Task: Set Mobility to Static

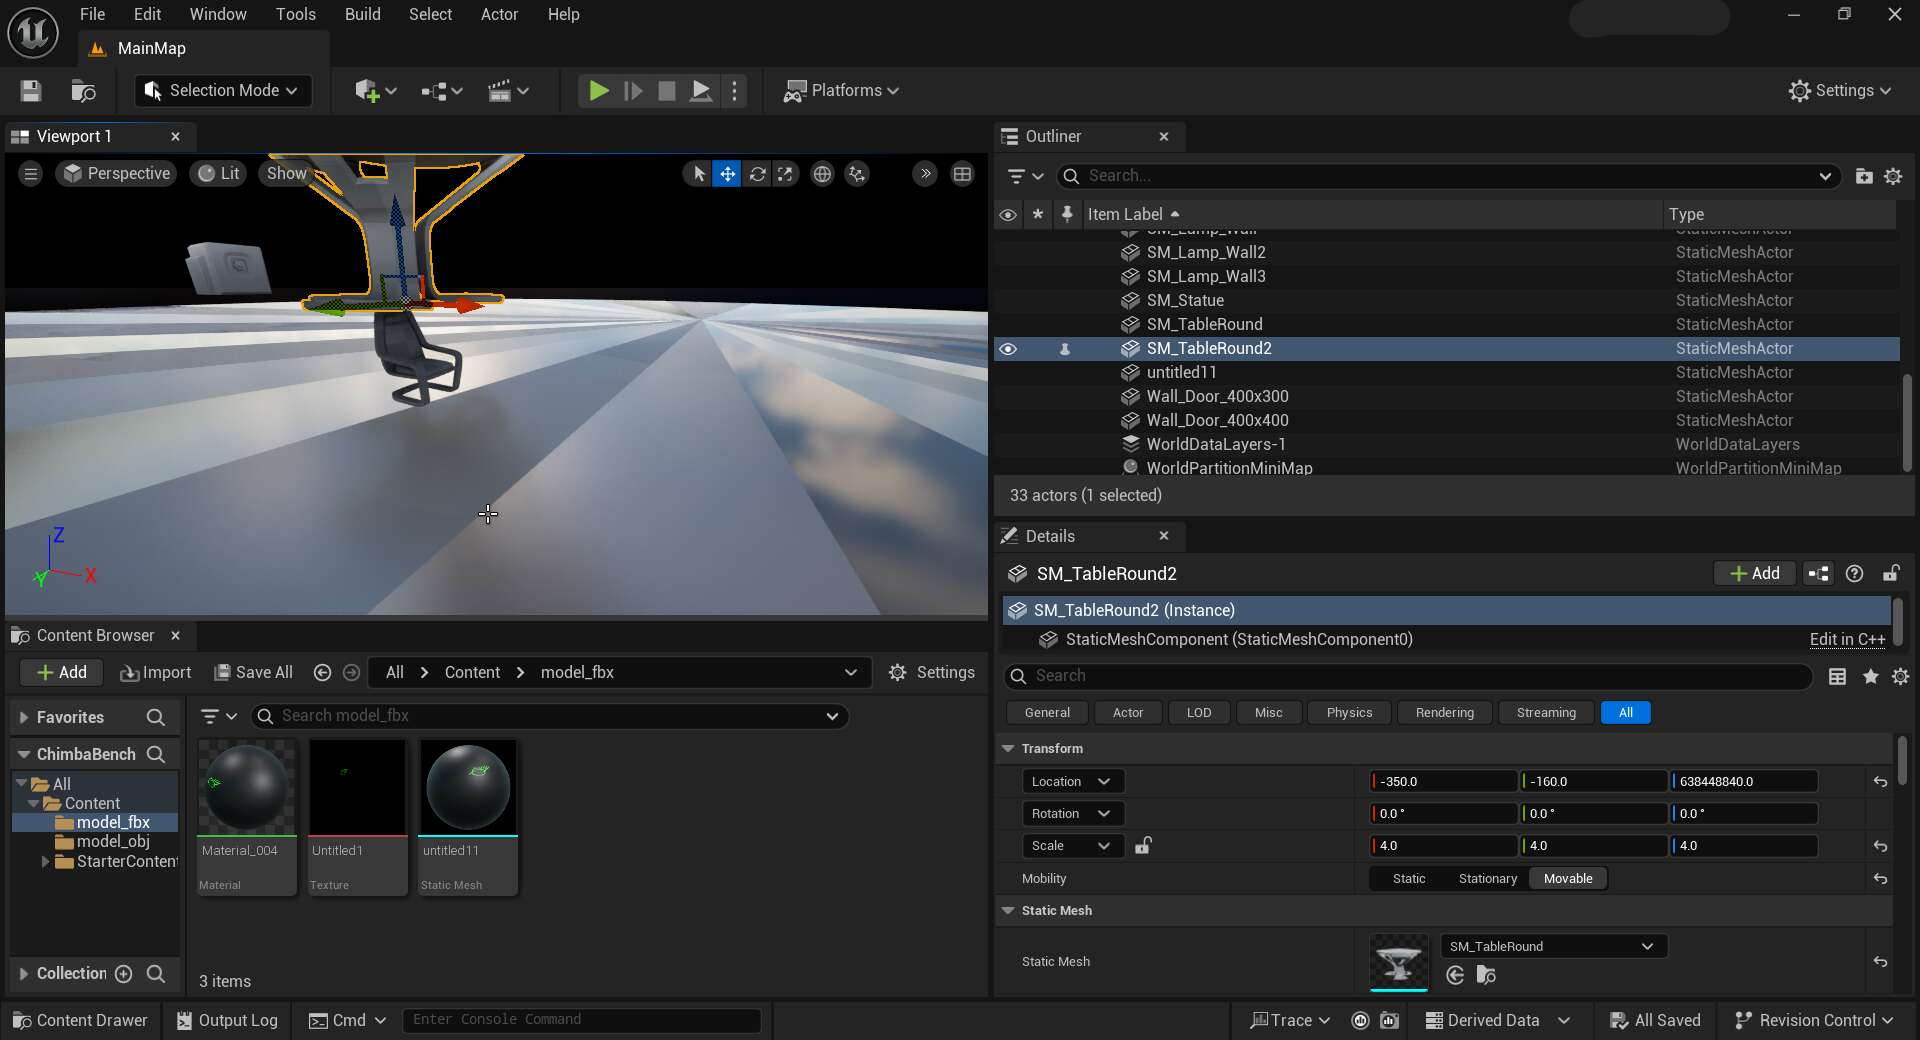Action: pyautogui.click(x=1408, y=879)
